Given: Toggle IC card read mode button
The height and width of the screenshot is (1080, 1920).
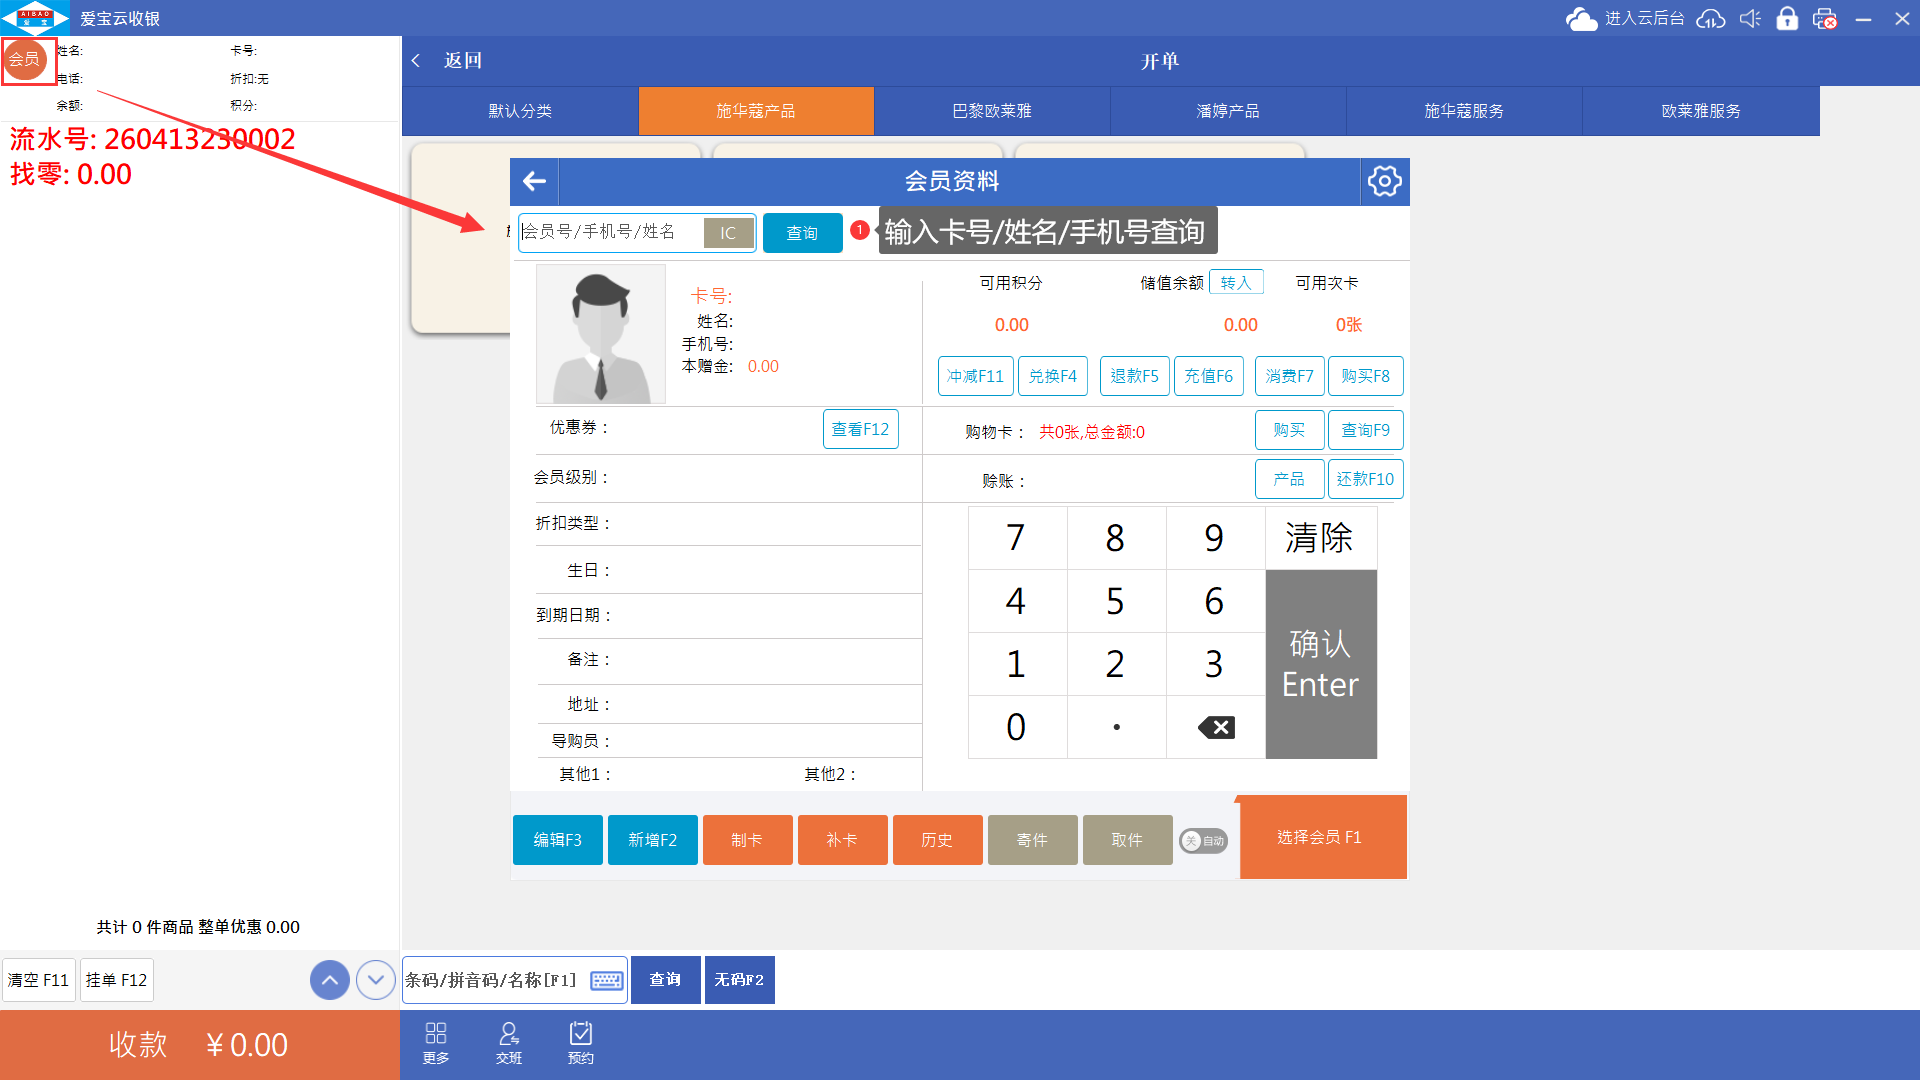Looking at the screenshot, I should tap(728, 233).
